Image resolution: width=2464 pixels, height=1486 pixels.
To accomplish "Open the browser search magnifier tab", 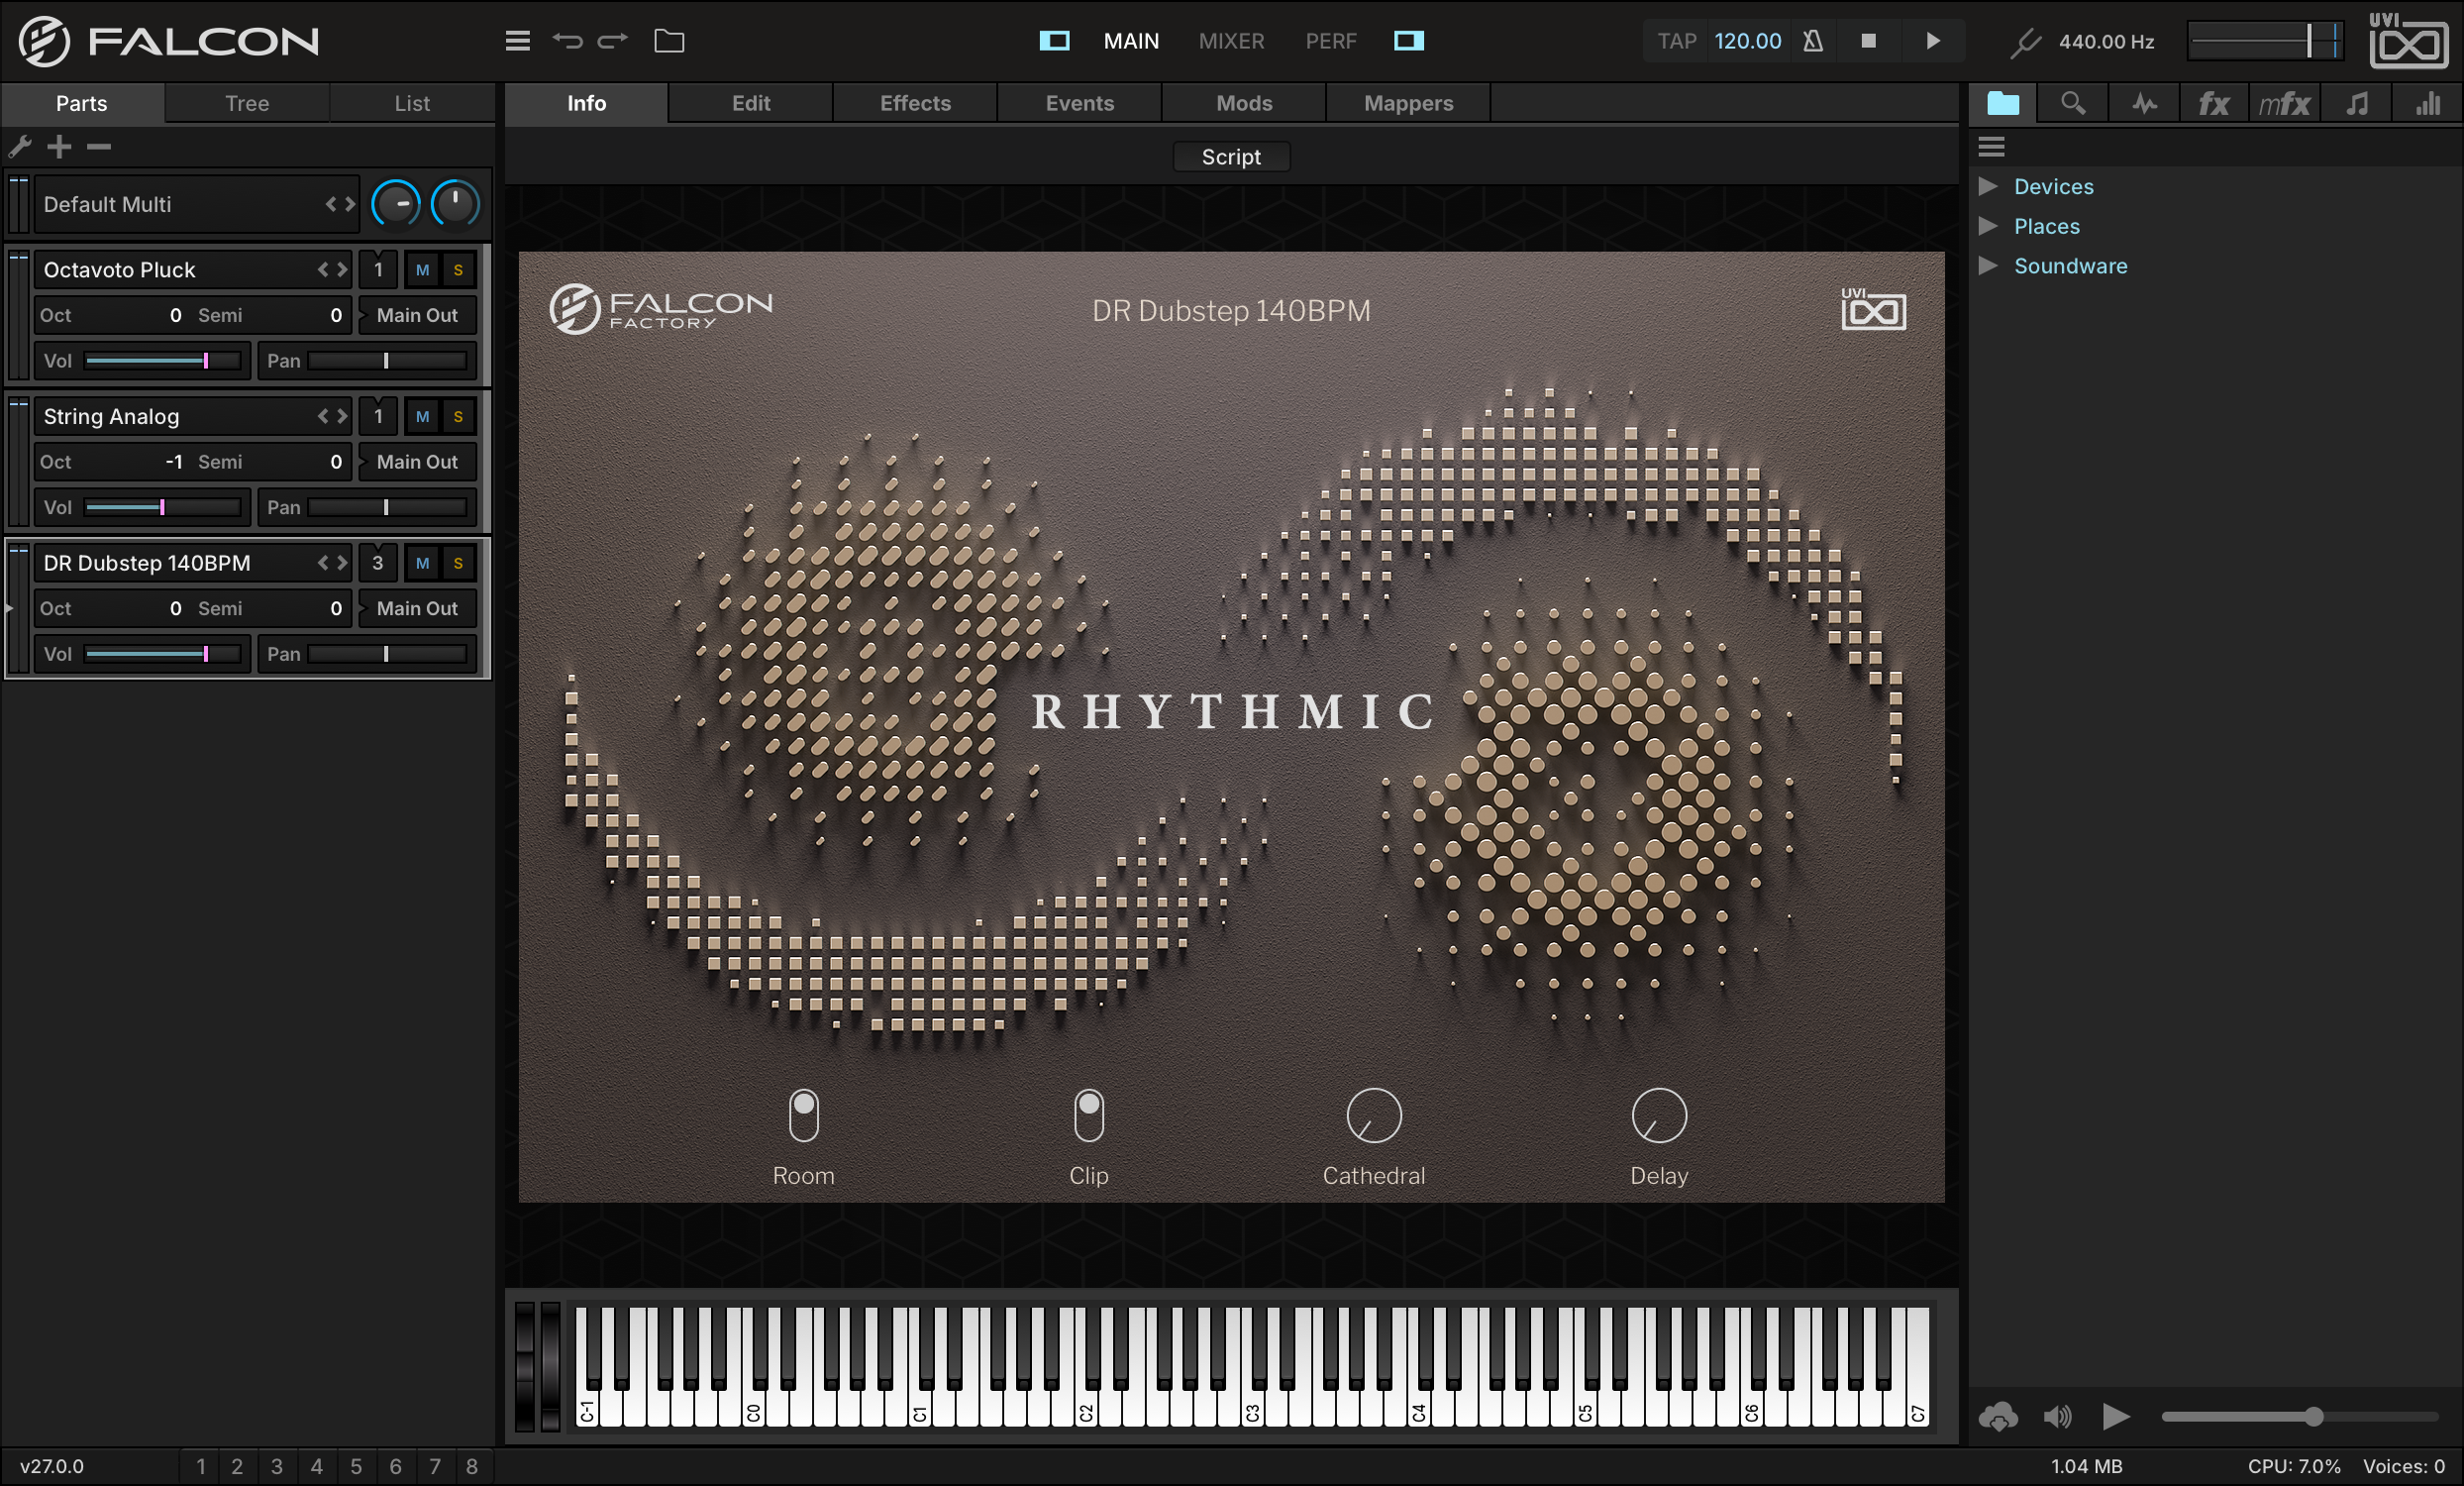I will [2073, 103].
